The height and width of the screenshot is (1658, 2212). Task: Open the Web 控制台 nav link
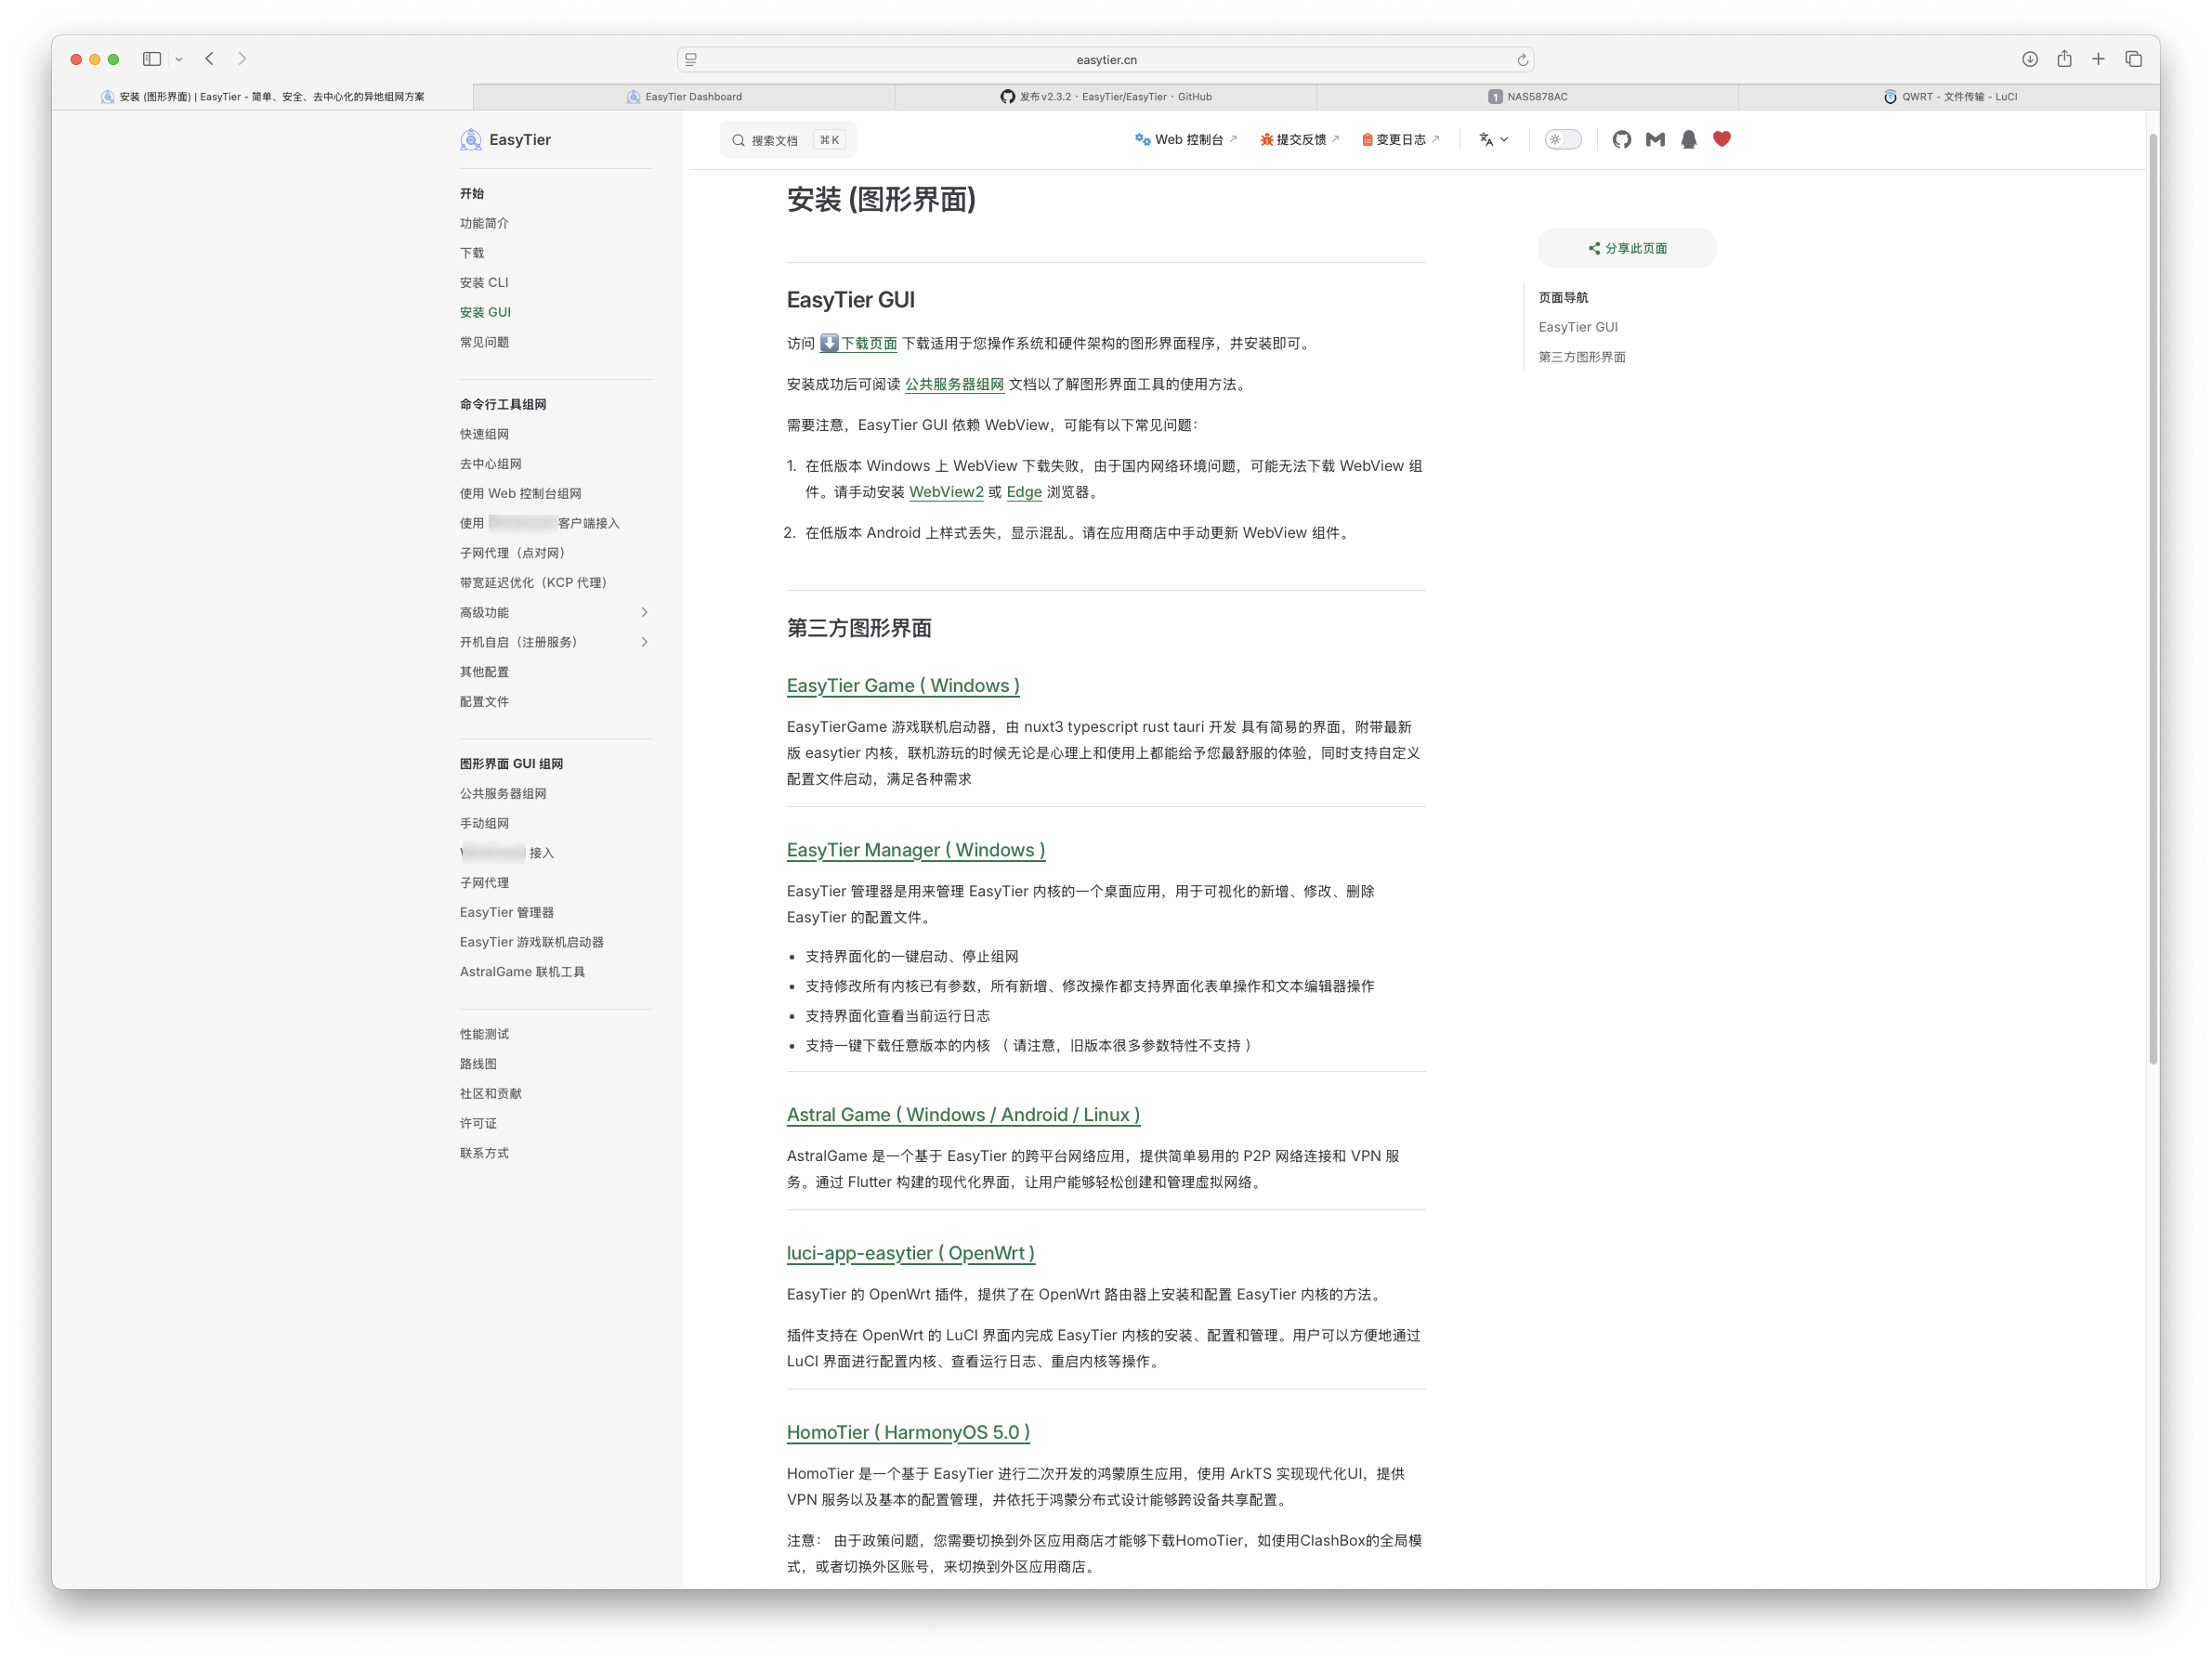(1187, 140)
